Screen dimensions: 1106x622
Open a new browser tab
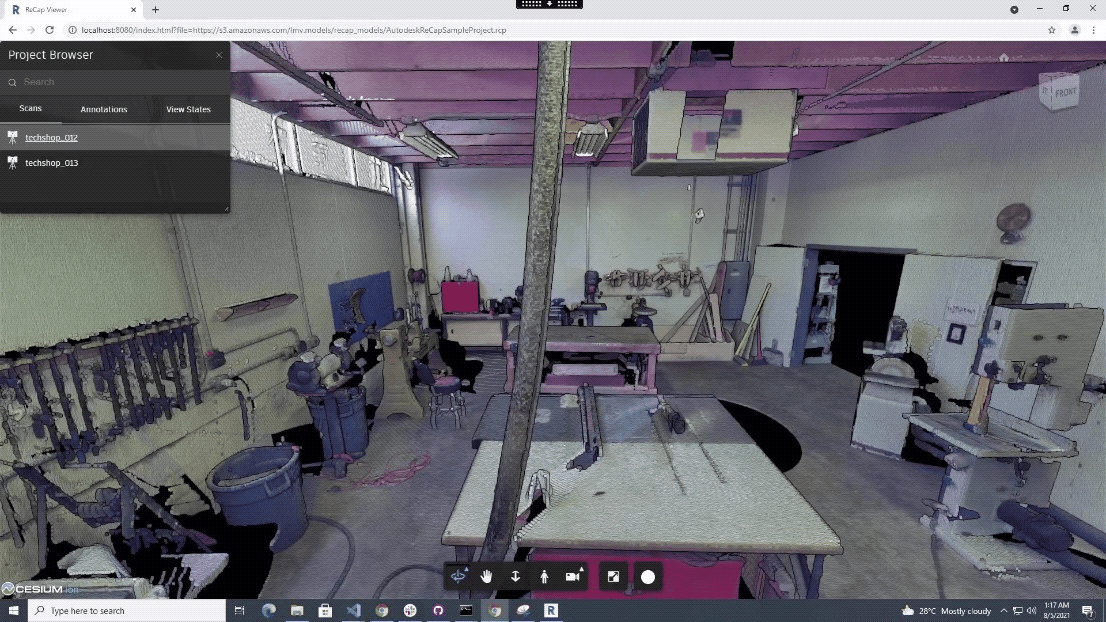(x=155, y=9)
